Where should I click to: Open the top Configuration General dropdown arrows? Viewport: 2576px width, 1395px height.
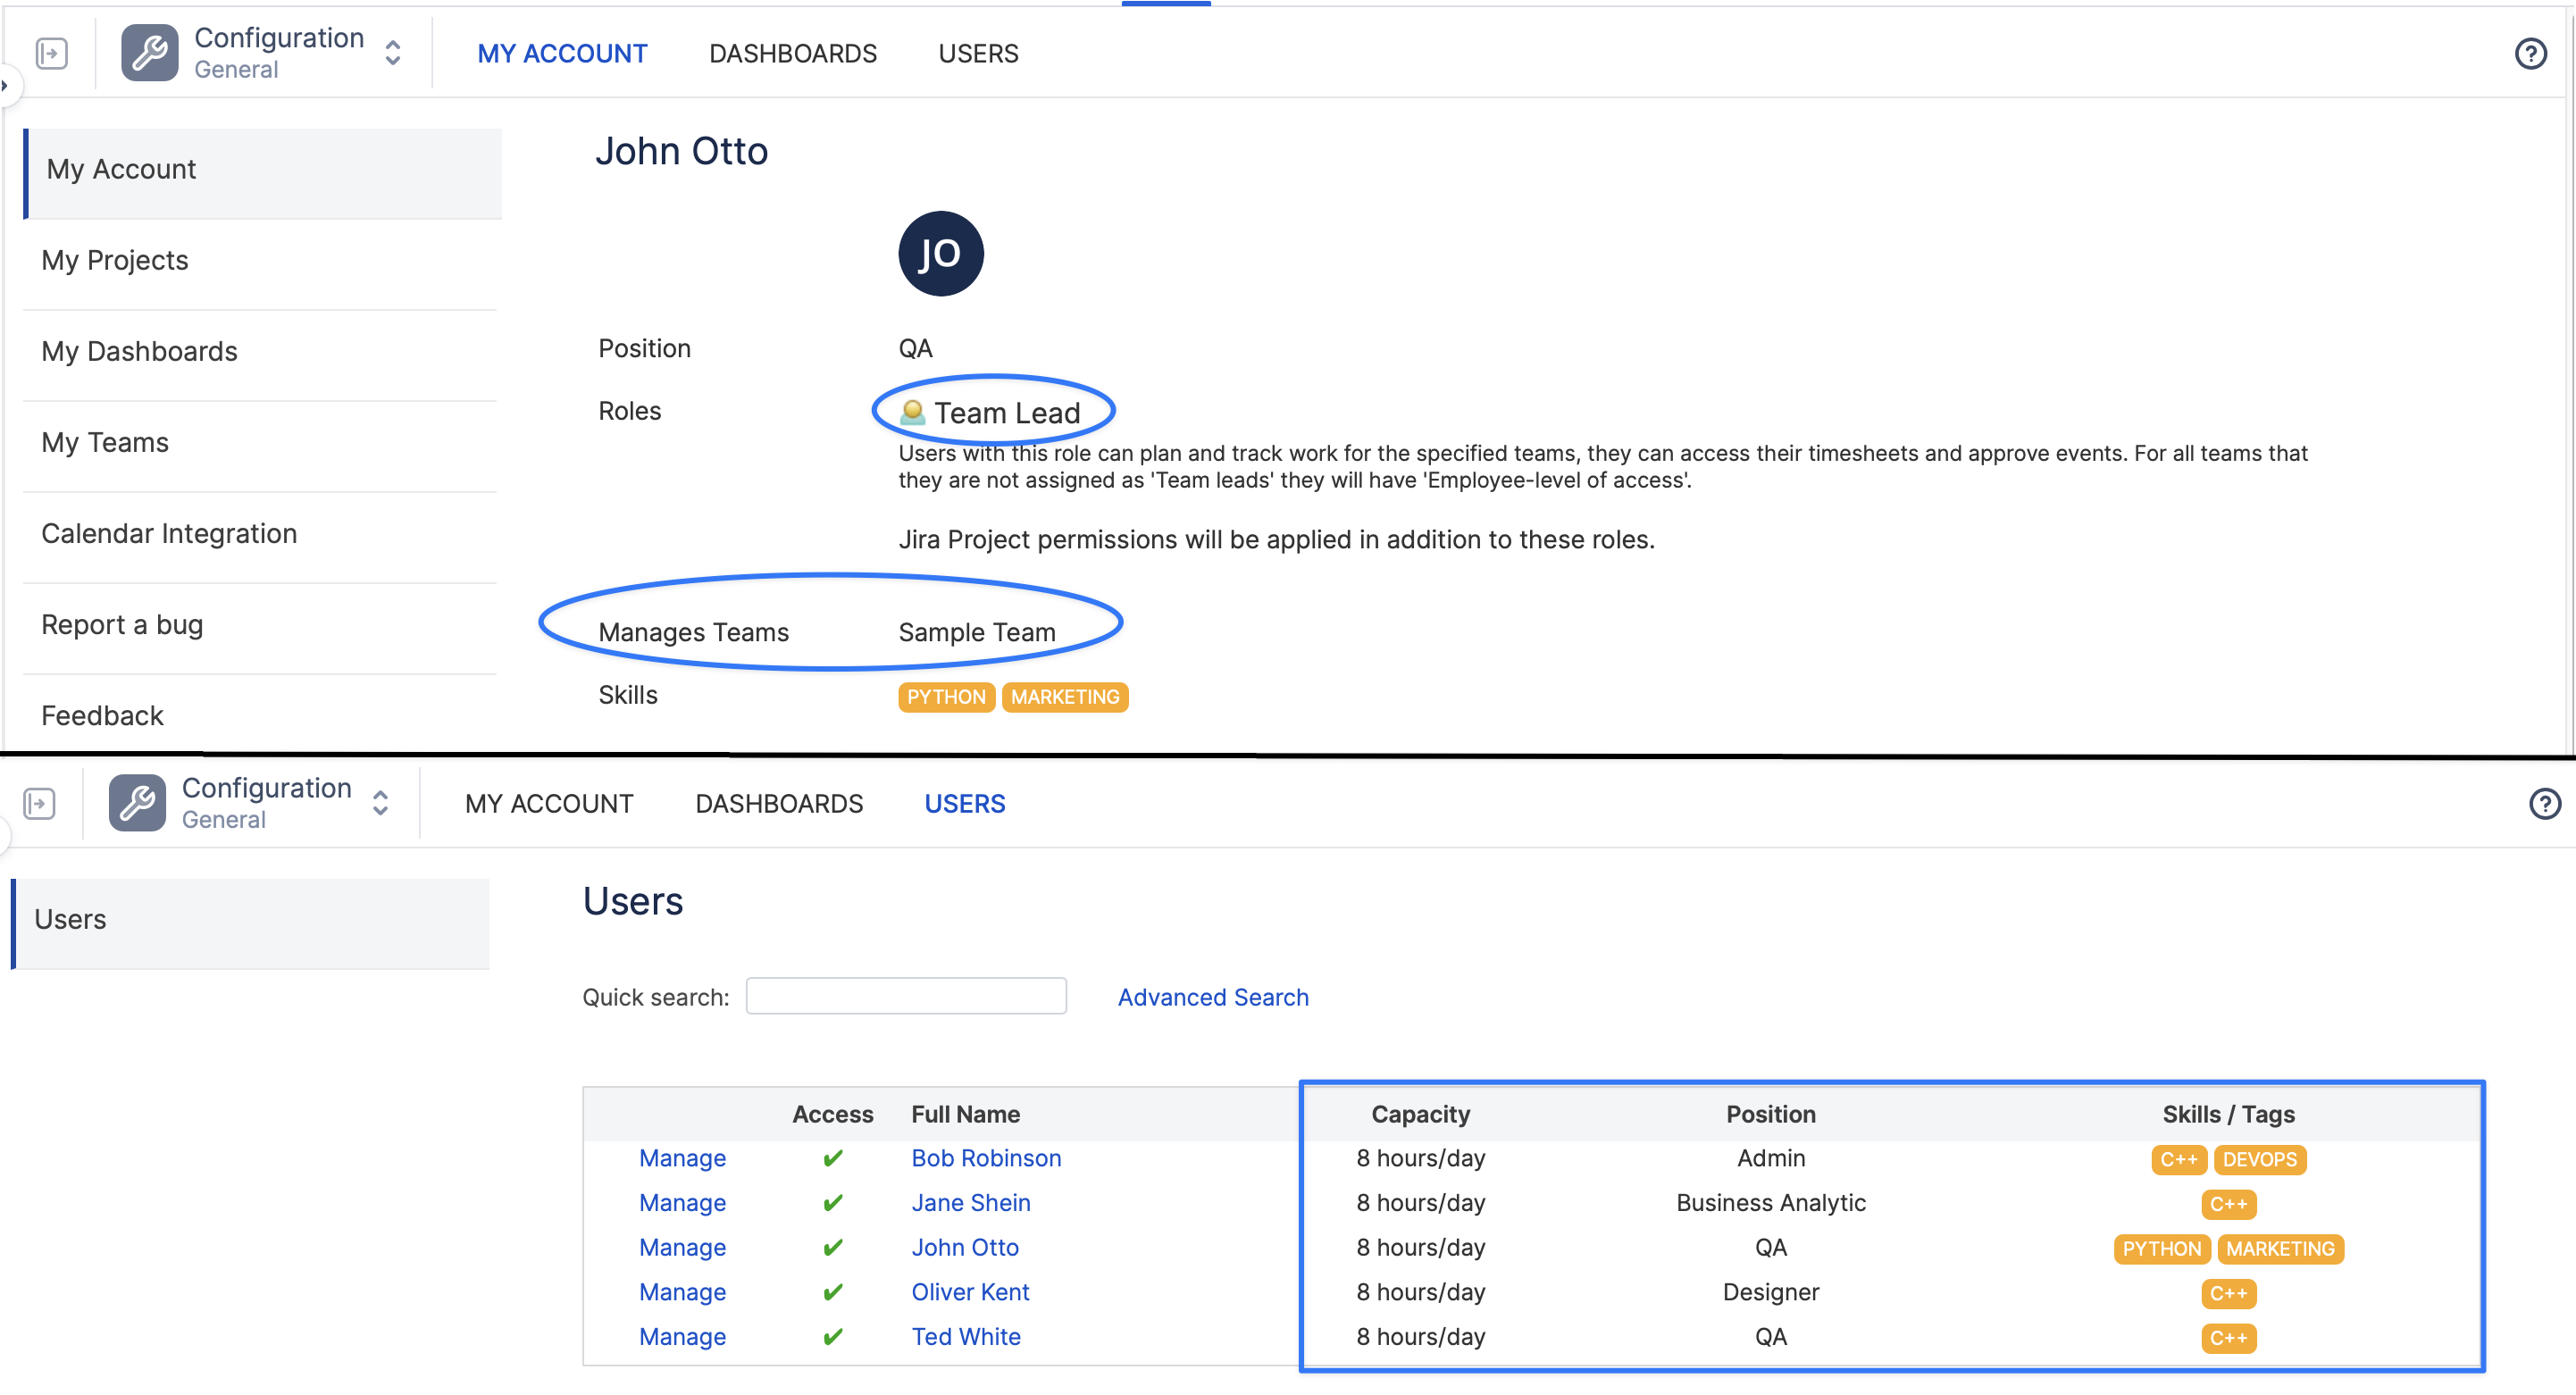coord(393,53)
